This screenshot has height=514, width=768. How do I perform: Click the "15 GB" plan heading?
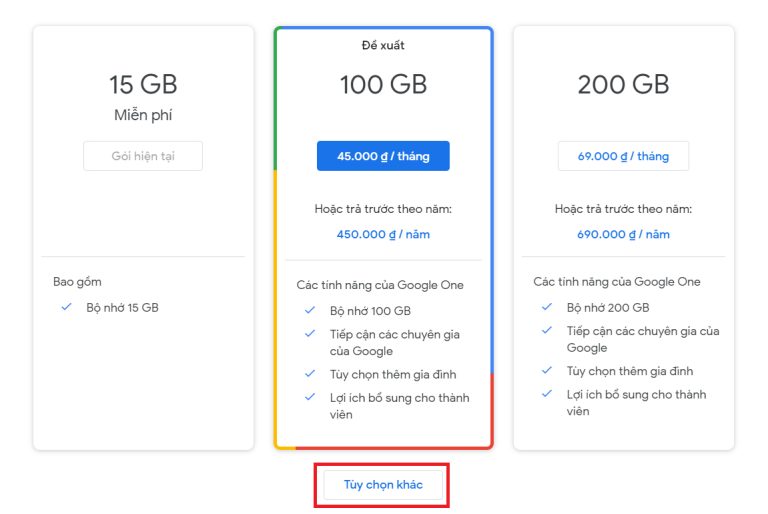pos(143,85)
